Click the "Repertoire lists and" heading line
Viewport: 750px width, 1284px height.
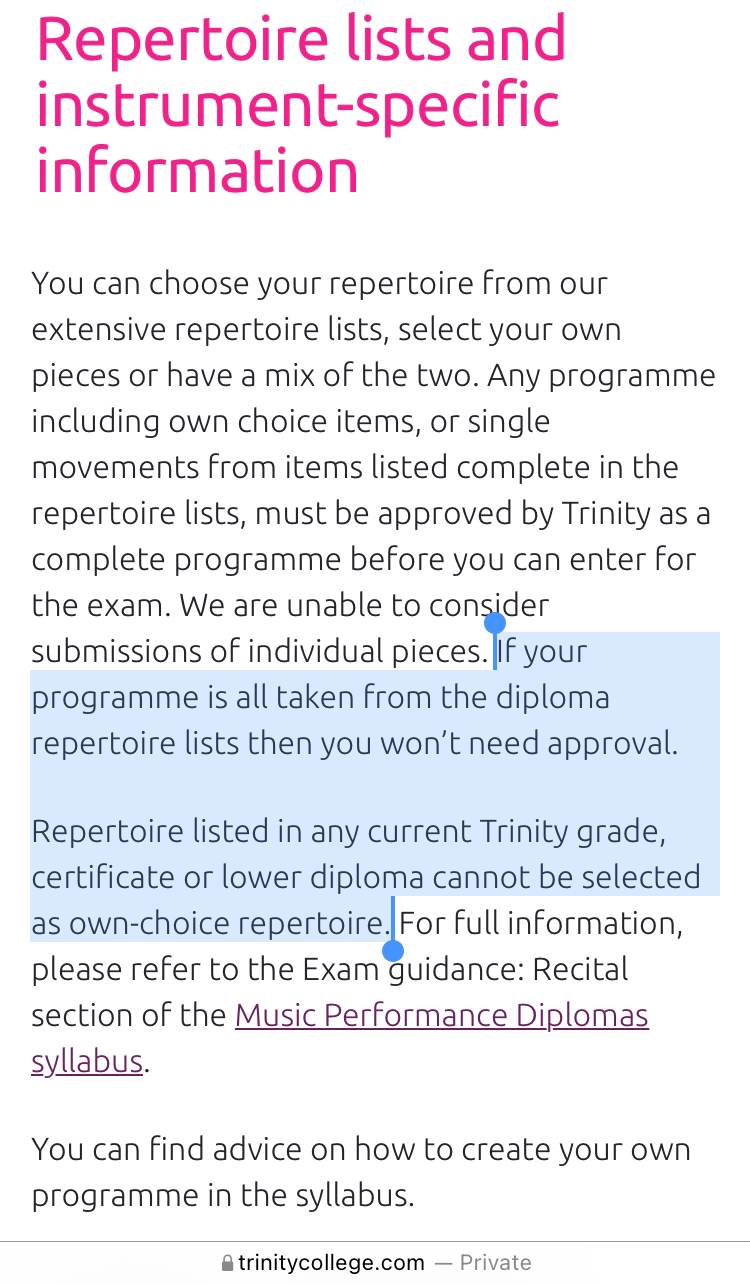(301, 38)
